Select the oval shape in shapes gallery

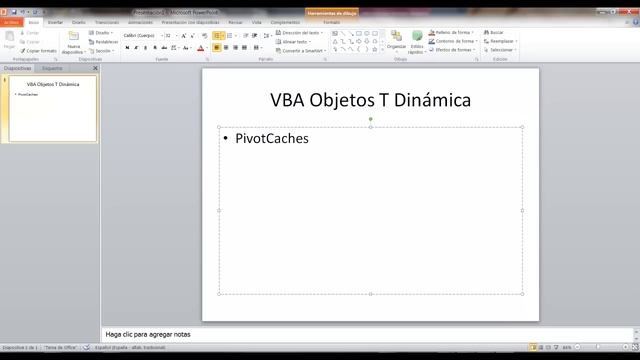(x=367, y=33)
